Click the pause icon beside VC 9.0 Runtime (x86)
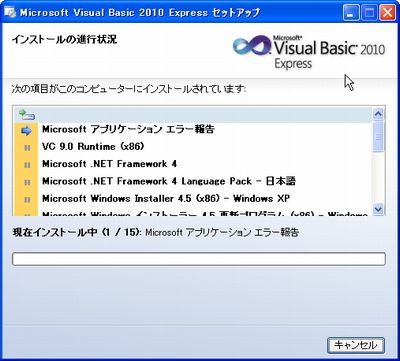The height and width of the screenshot is (361, 400). tap(27, 148)
